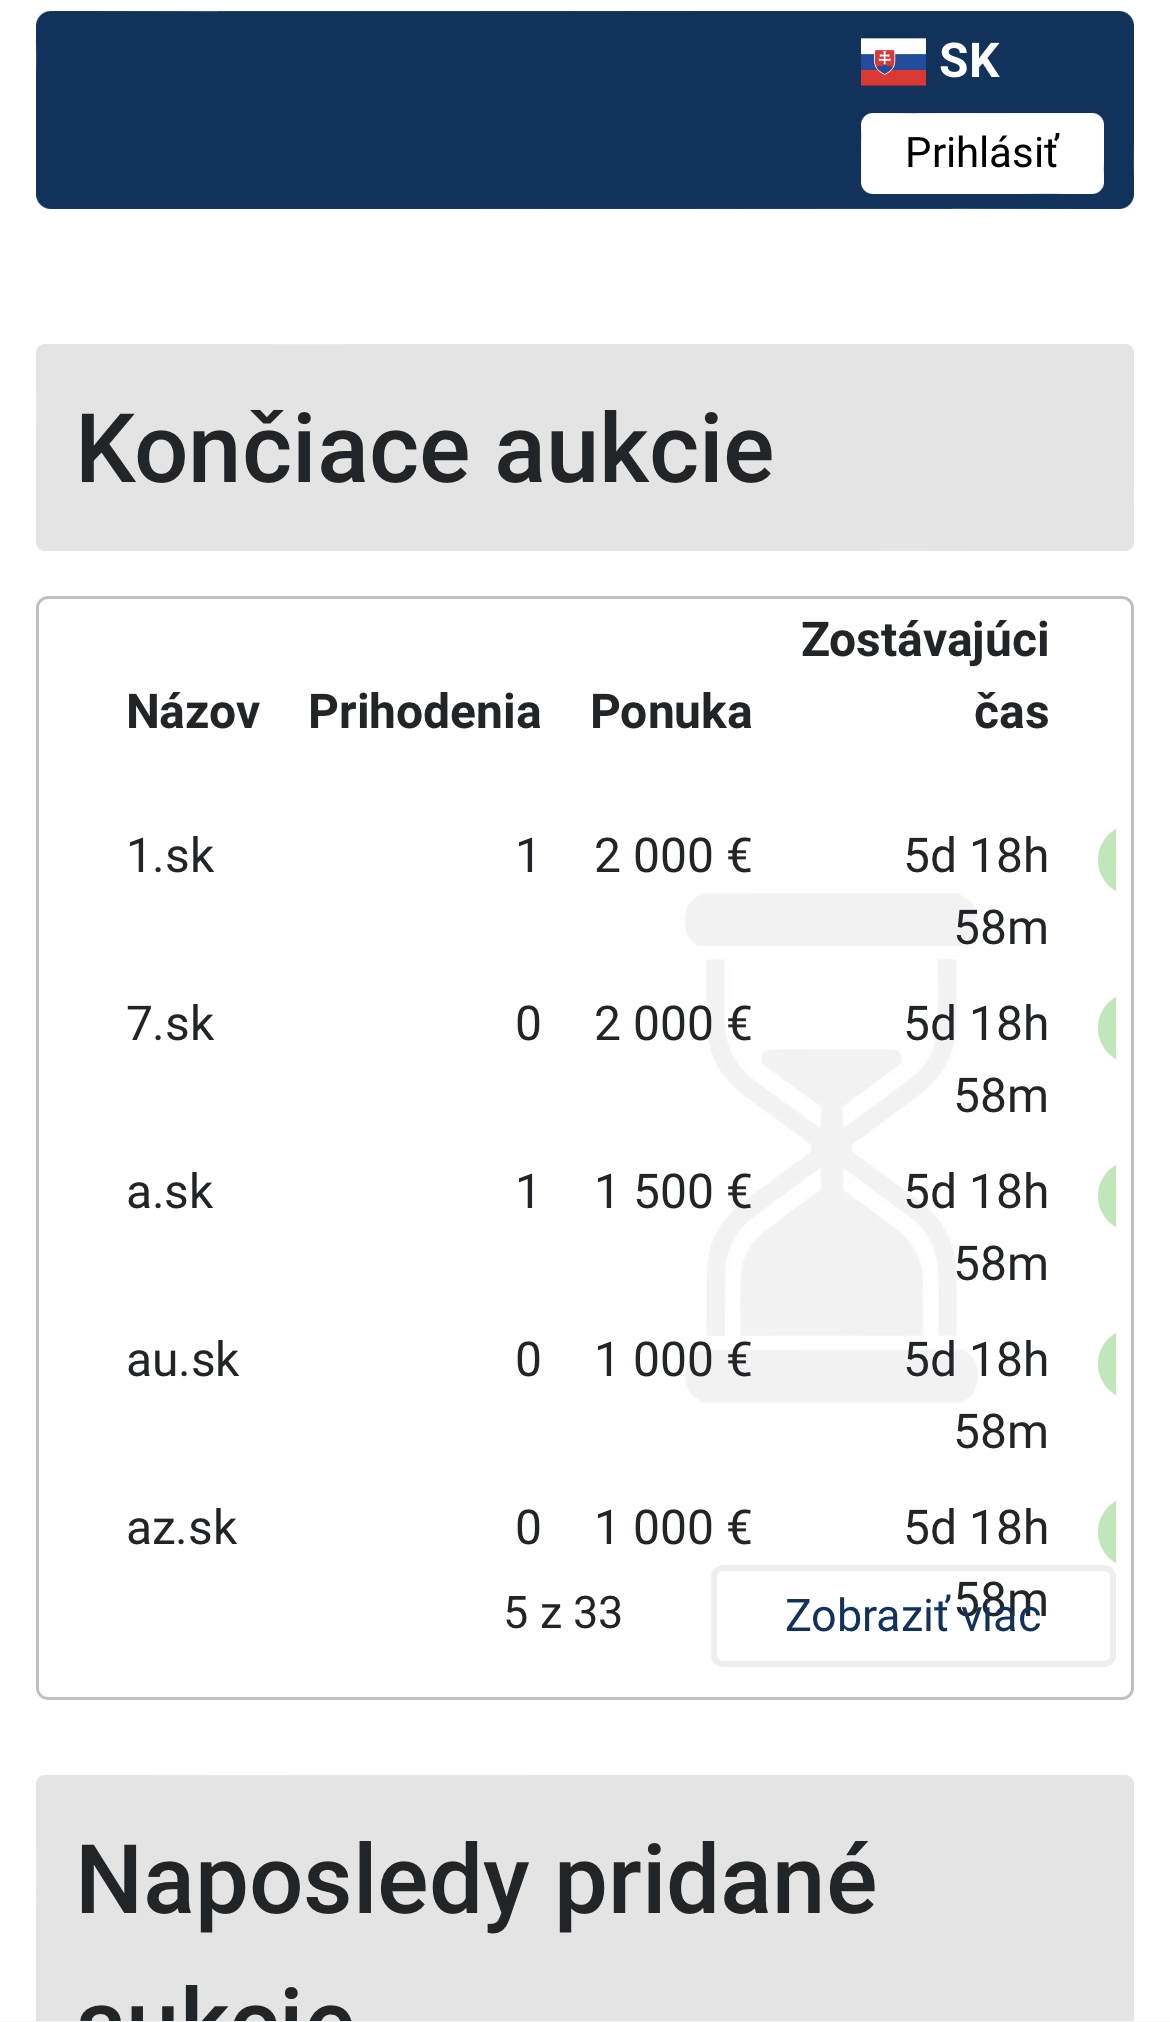The image size is (1170, 2022).
Task: Select the green circle icon for az.sk
Action: tap(1108, 1531)
